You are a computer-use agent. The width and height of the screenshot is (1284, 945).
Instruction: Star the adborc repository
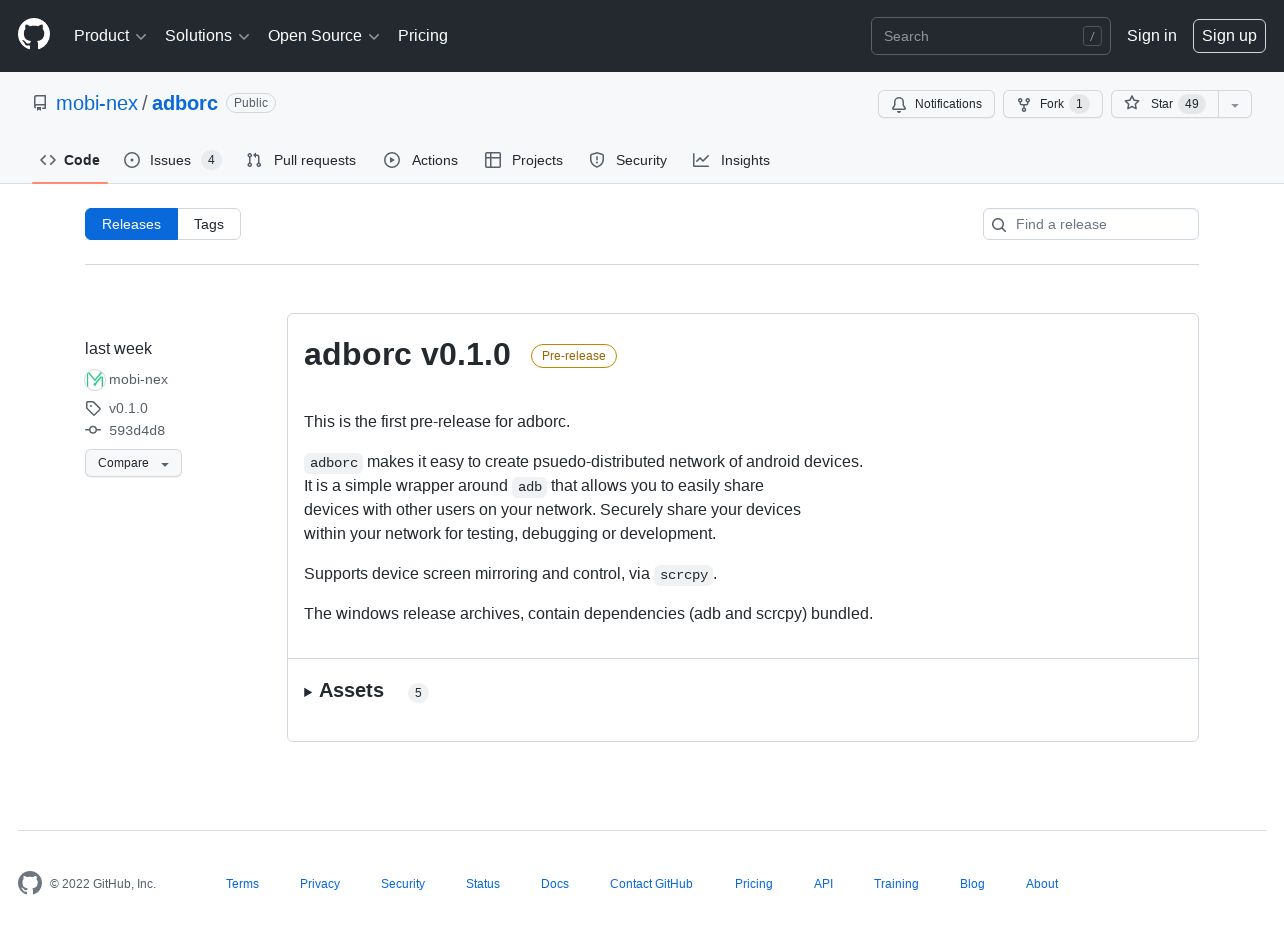[1165, 104]
